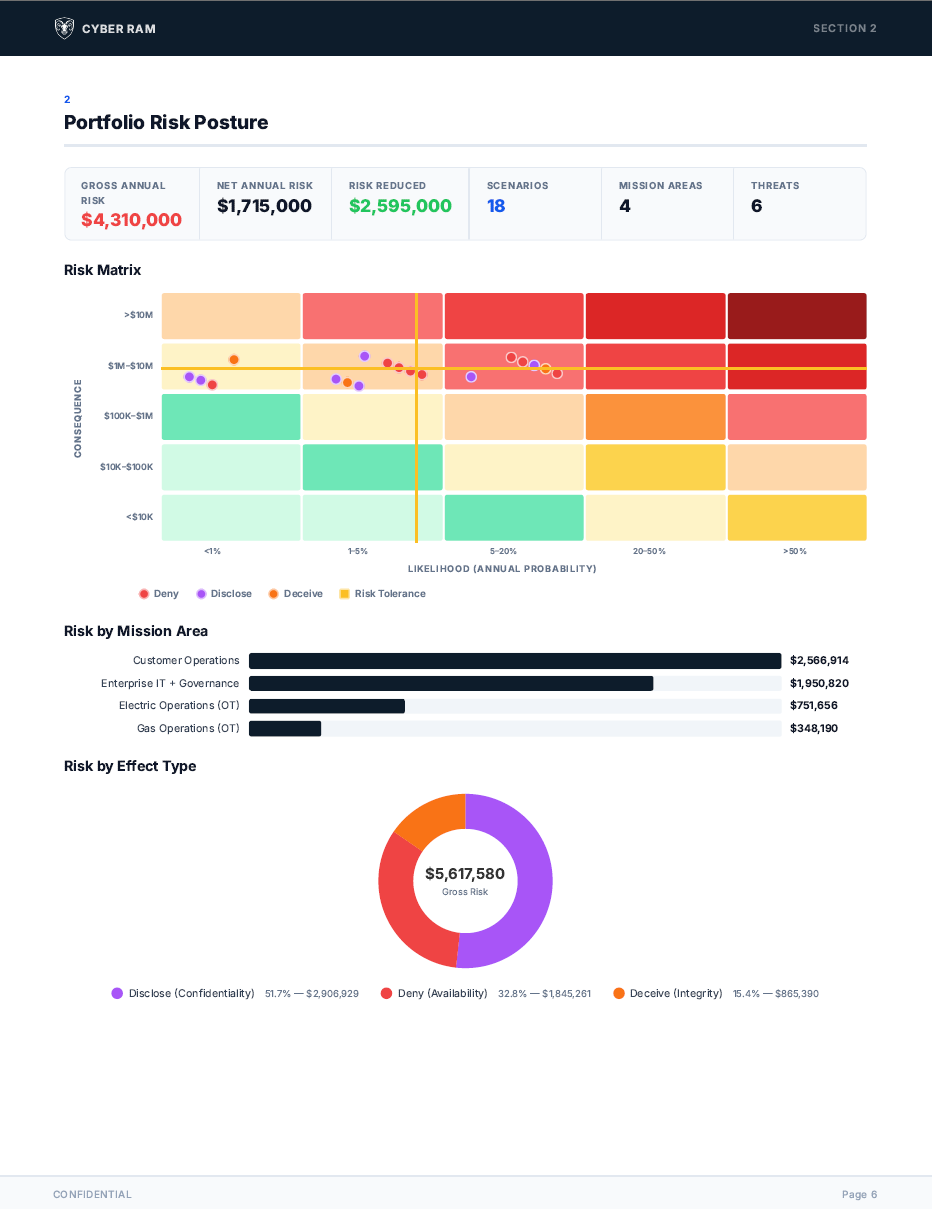The width and height of the screenshot is (932, 1209).
Task: Click the Disclose (Confidentiality) legend marker
Action: click(116, 993)
